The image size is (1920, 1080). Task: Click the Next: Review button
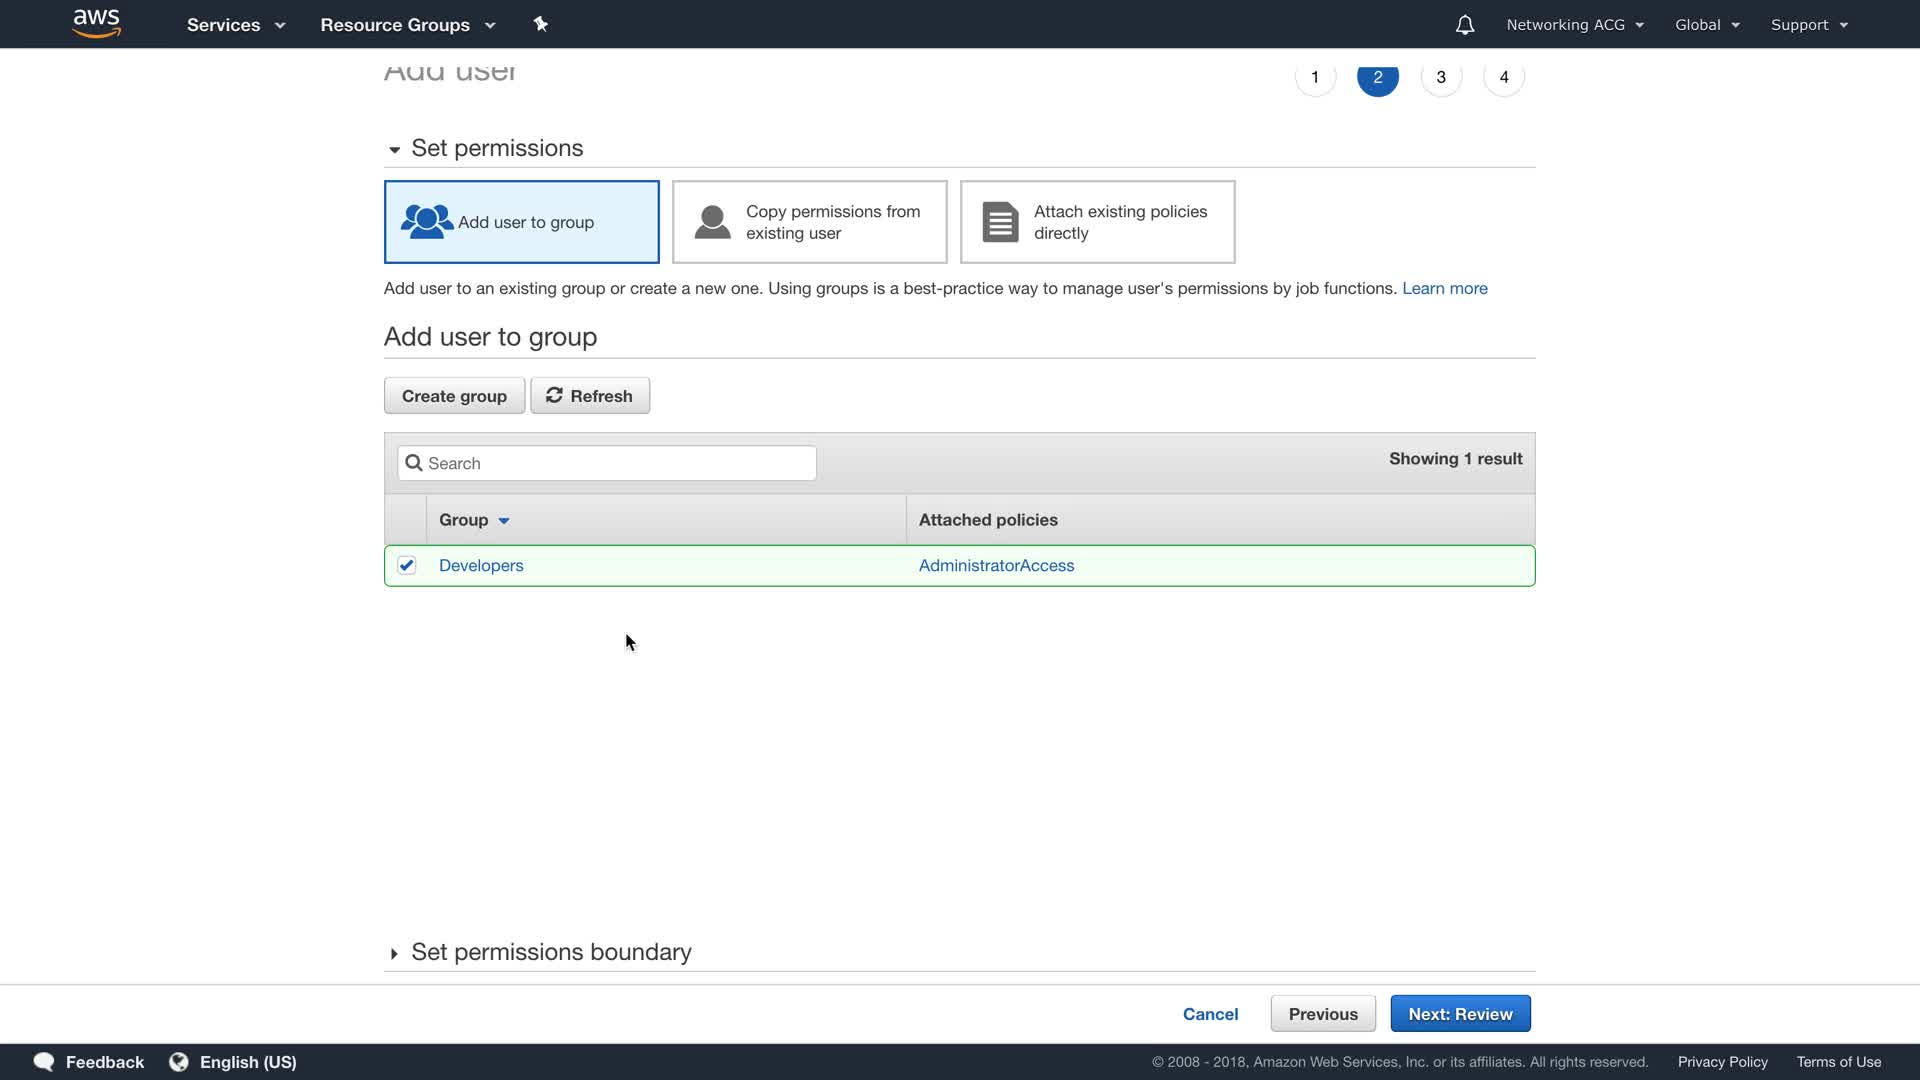tap(1460, 1014)
